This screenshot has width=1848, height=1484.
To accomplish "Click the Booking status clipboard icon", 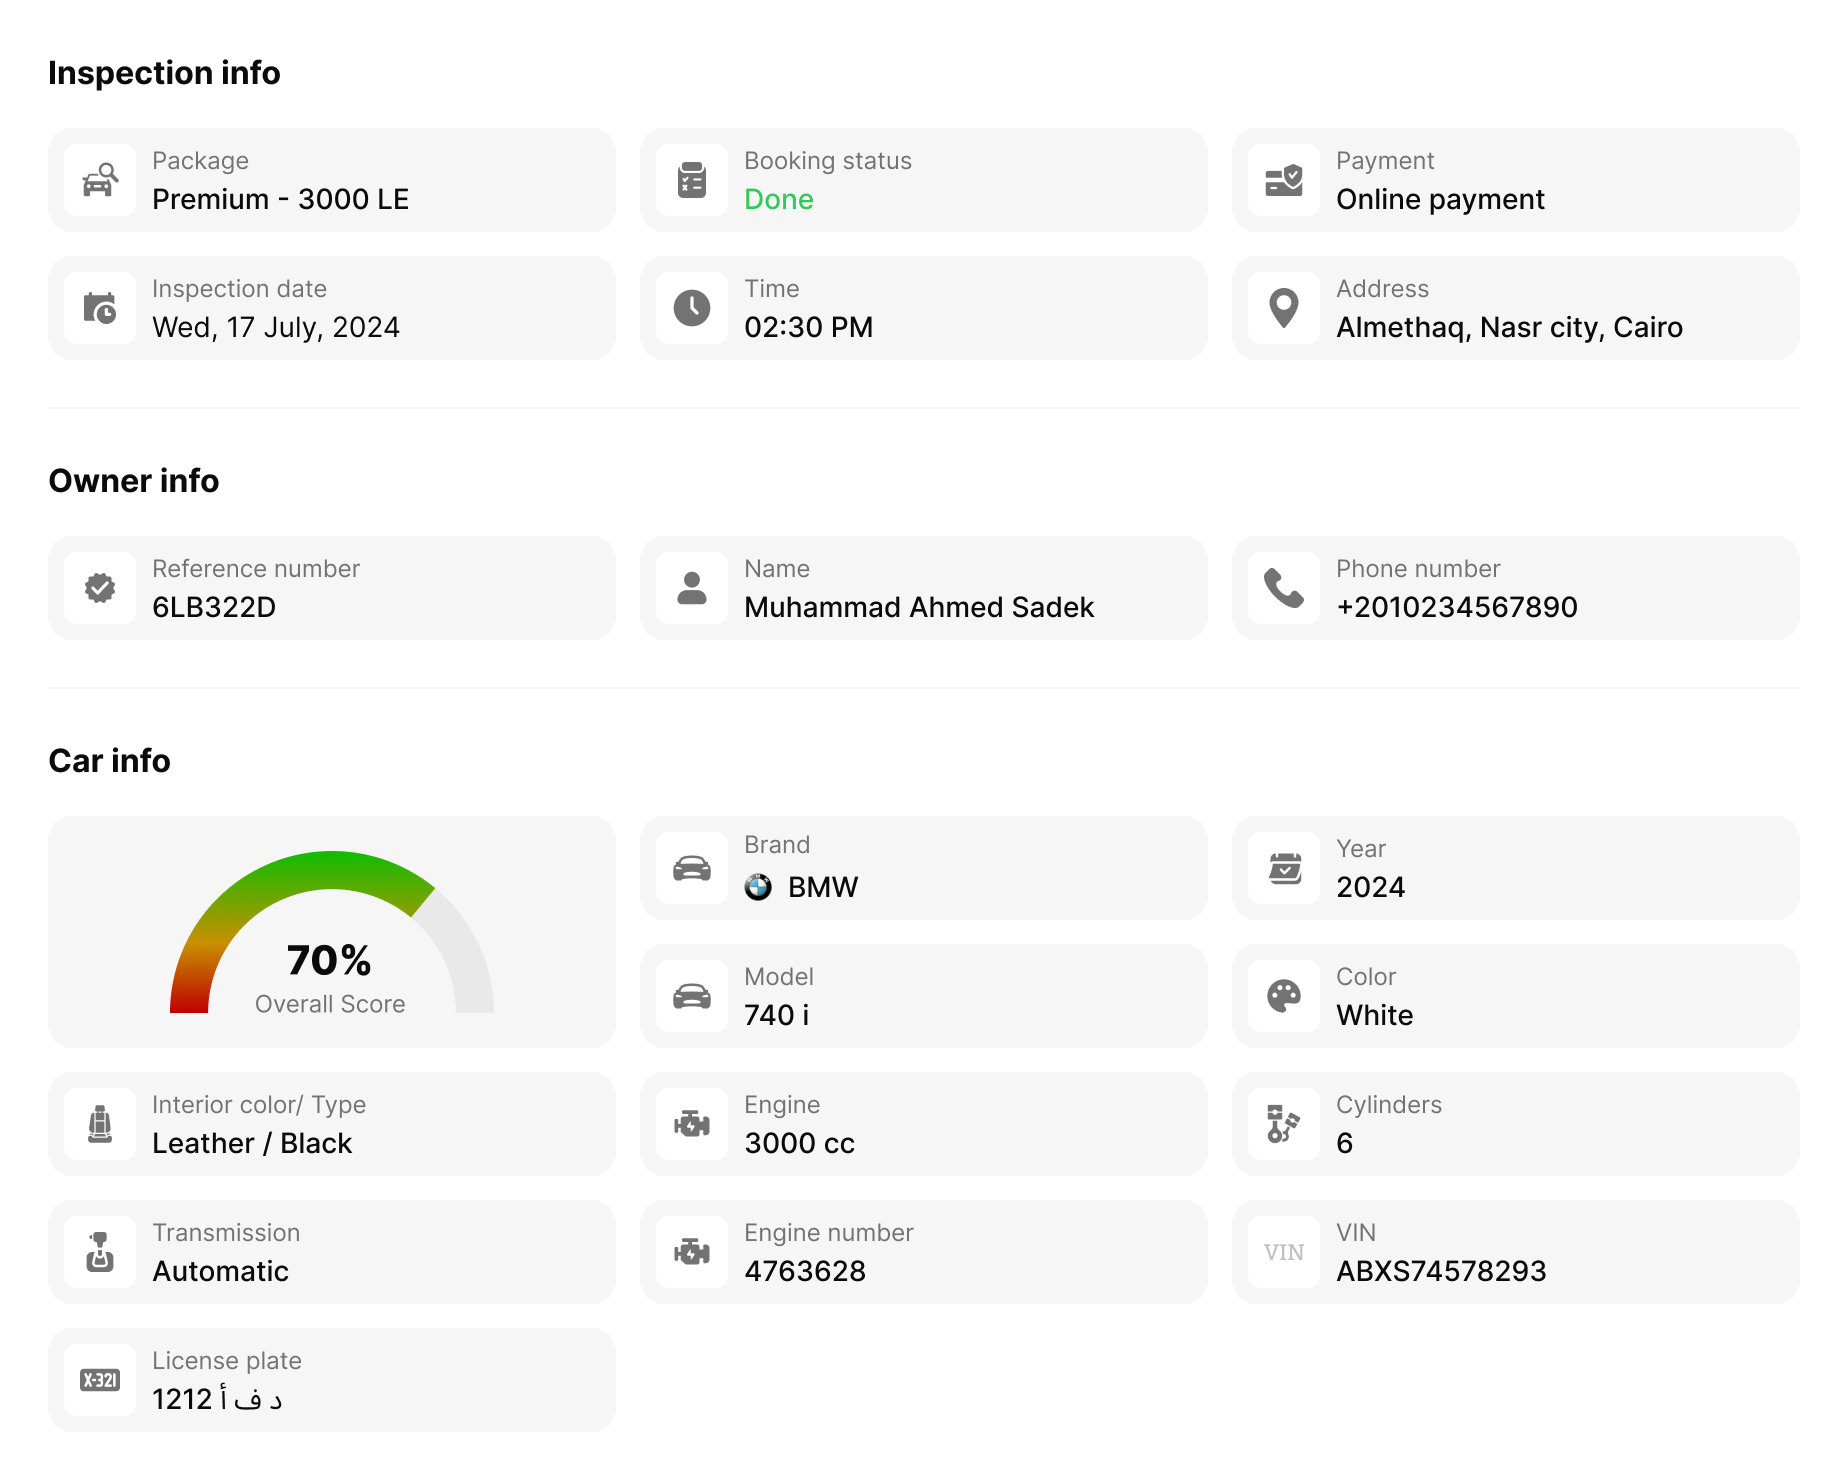I will coord(692,180).
